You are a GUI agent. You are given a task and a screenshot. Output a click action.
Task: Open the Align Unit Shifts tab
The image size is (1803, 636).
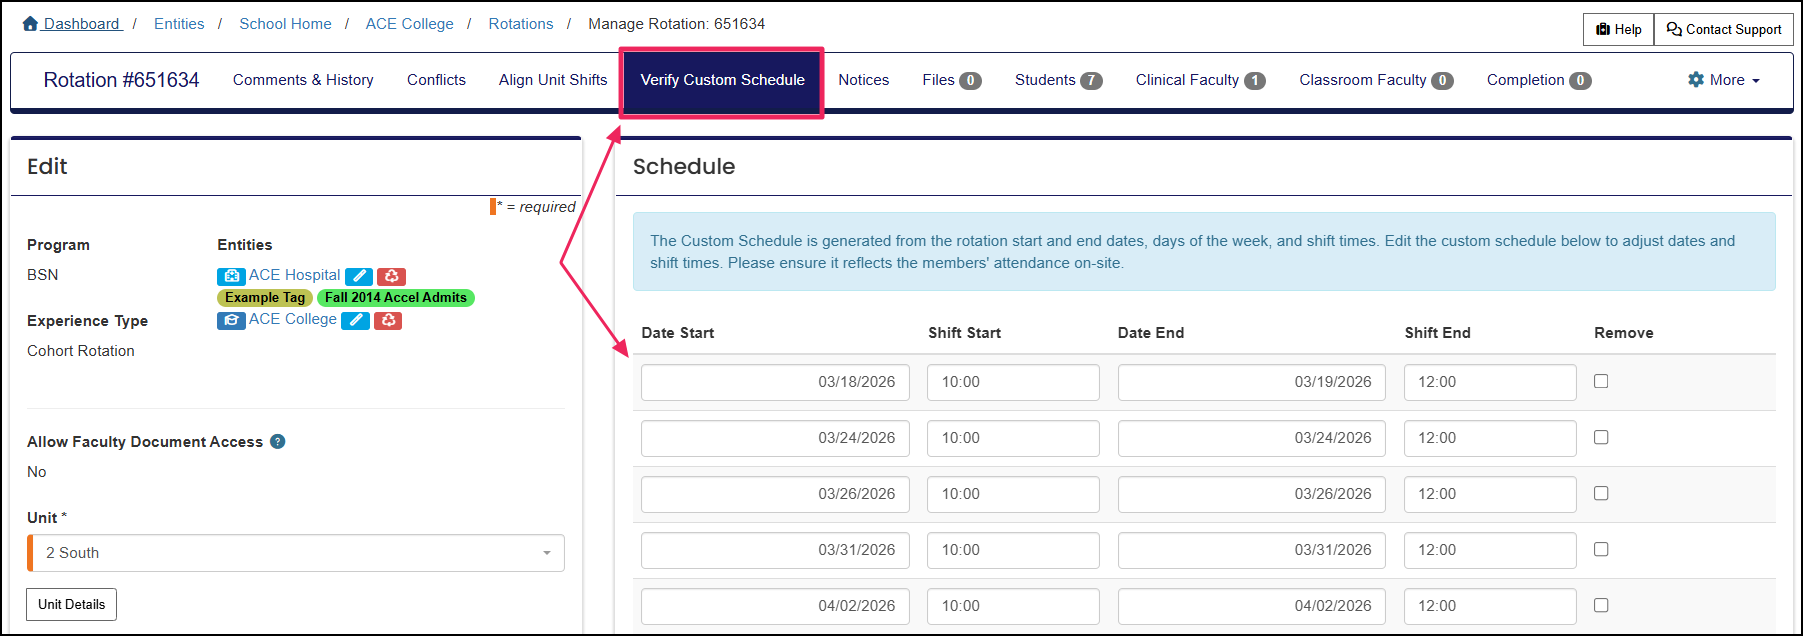(x=553, y=80)
